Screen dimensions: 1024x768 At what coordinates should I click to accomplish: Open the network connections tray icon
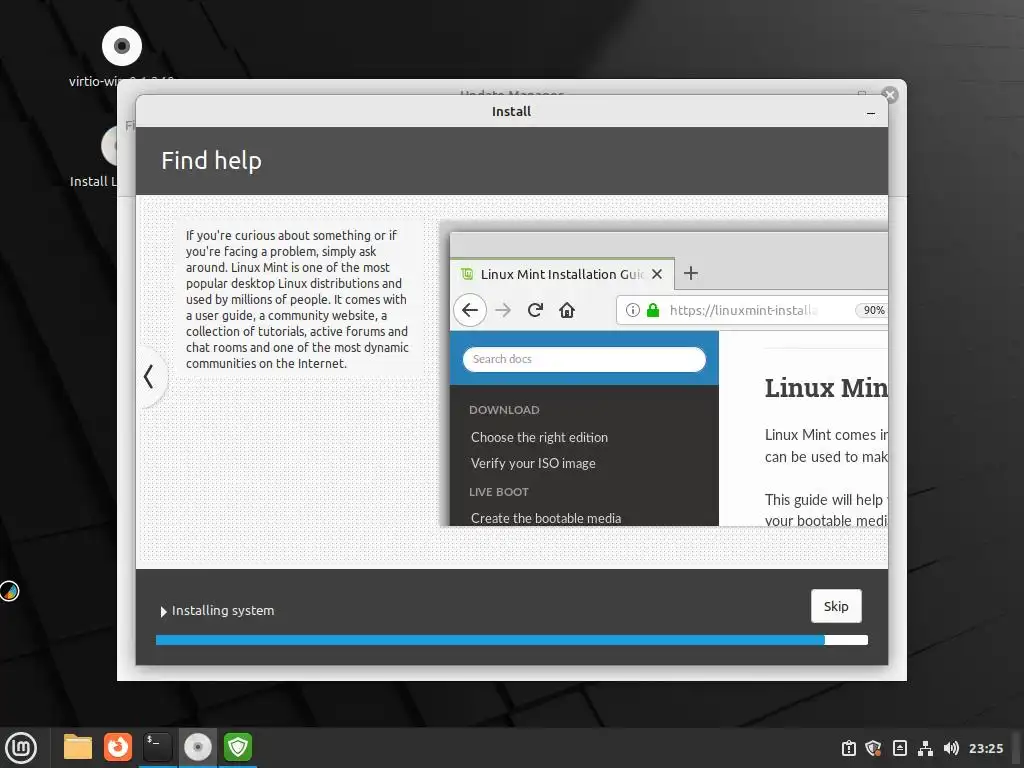pyautogui.click(x=925, y=748)
